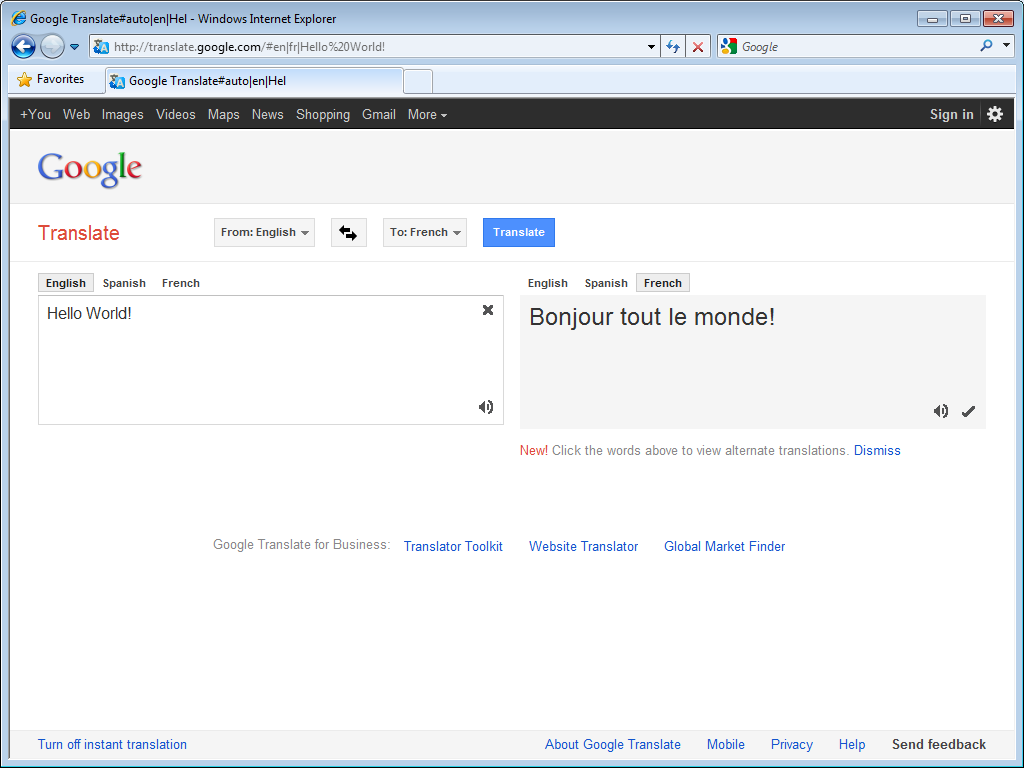The image size is (1024, 768).
Task: Select Spanish as source language
Action: tap(124, 283)
